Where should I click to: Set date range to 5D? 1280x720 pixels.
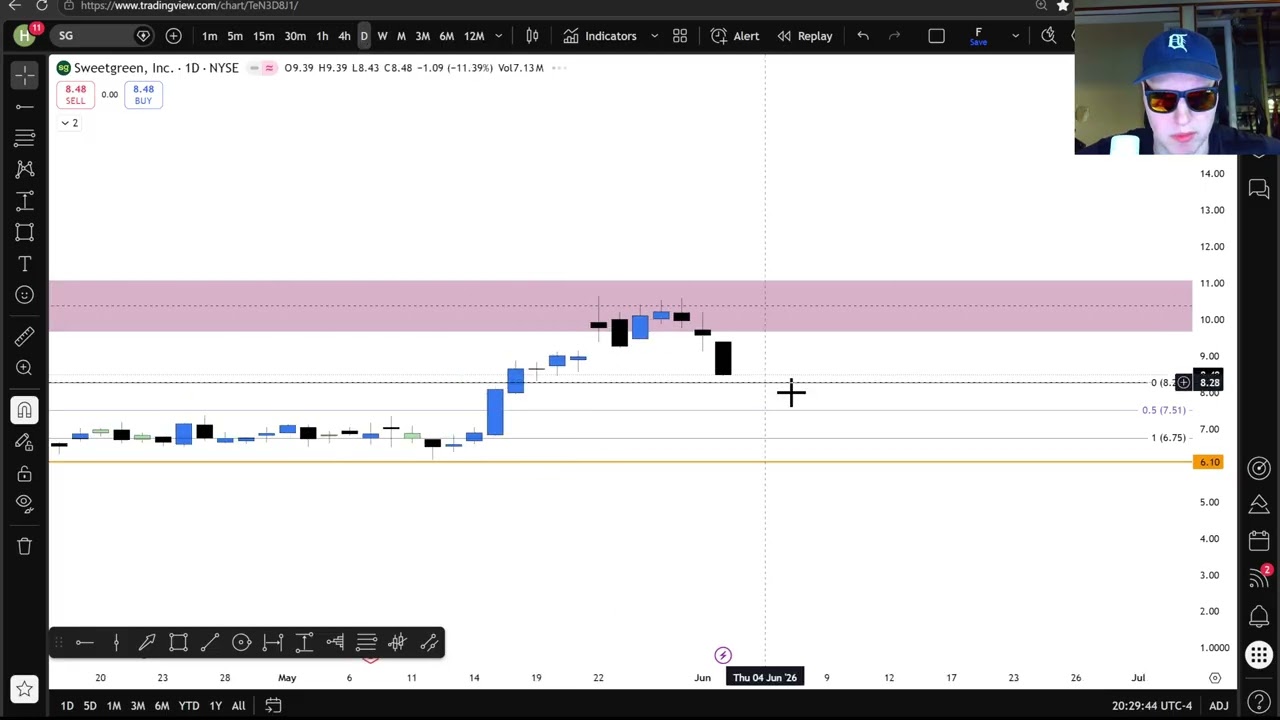[x=90, y=706]
